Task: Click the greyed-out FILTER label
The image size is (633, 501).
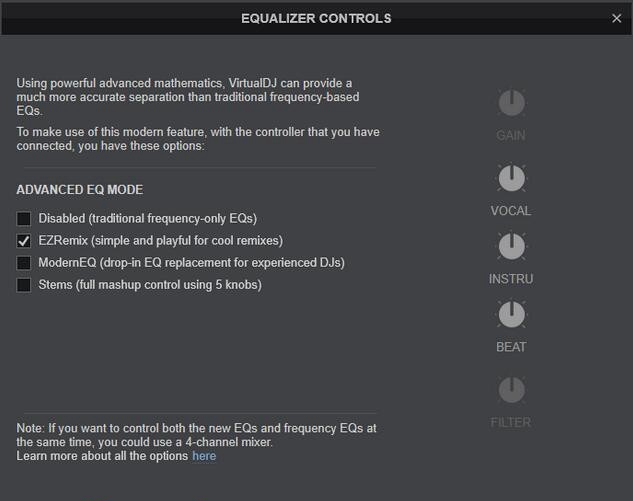Action: 511,422
